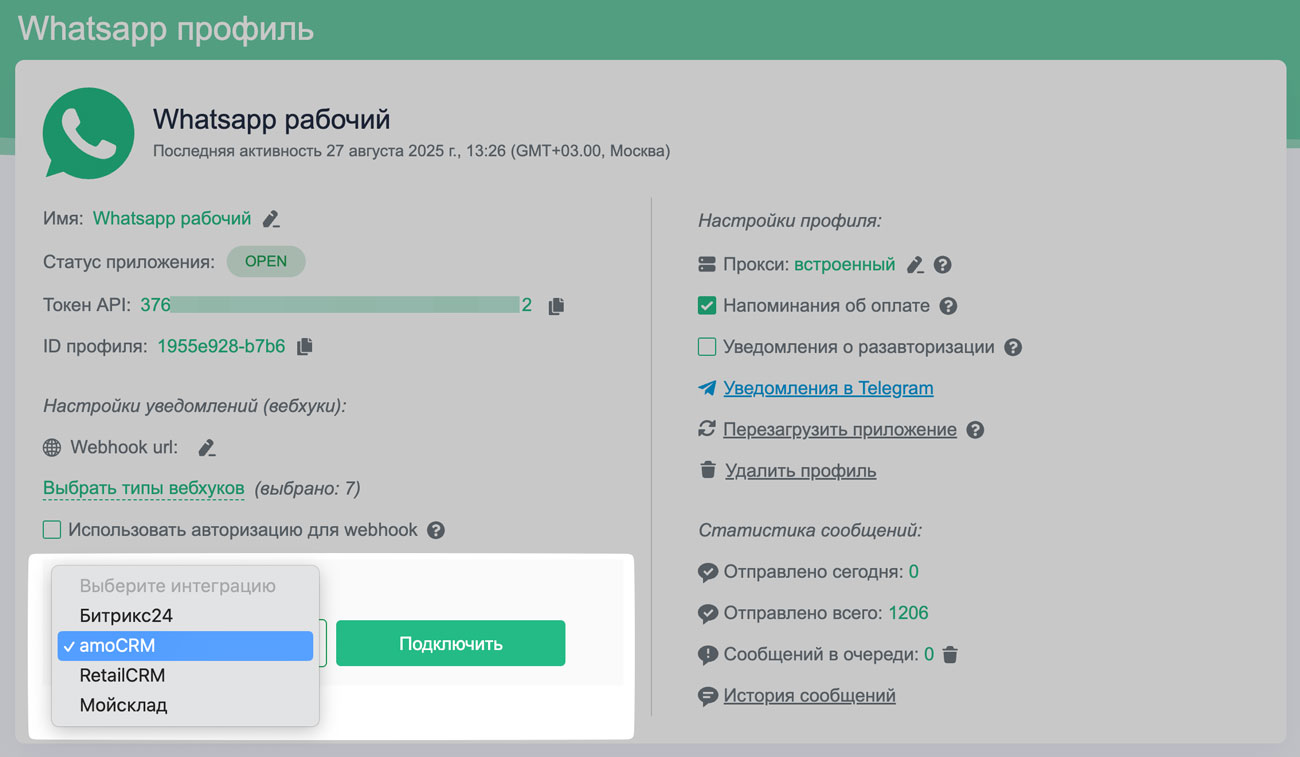Open История сообщений link
Screen dimensions: 1300x757
pyautogui.click(x=809, y=696)
